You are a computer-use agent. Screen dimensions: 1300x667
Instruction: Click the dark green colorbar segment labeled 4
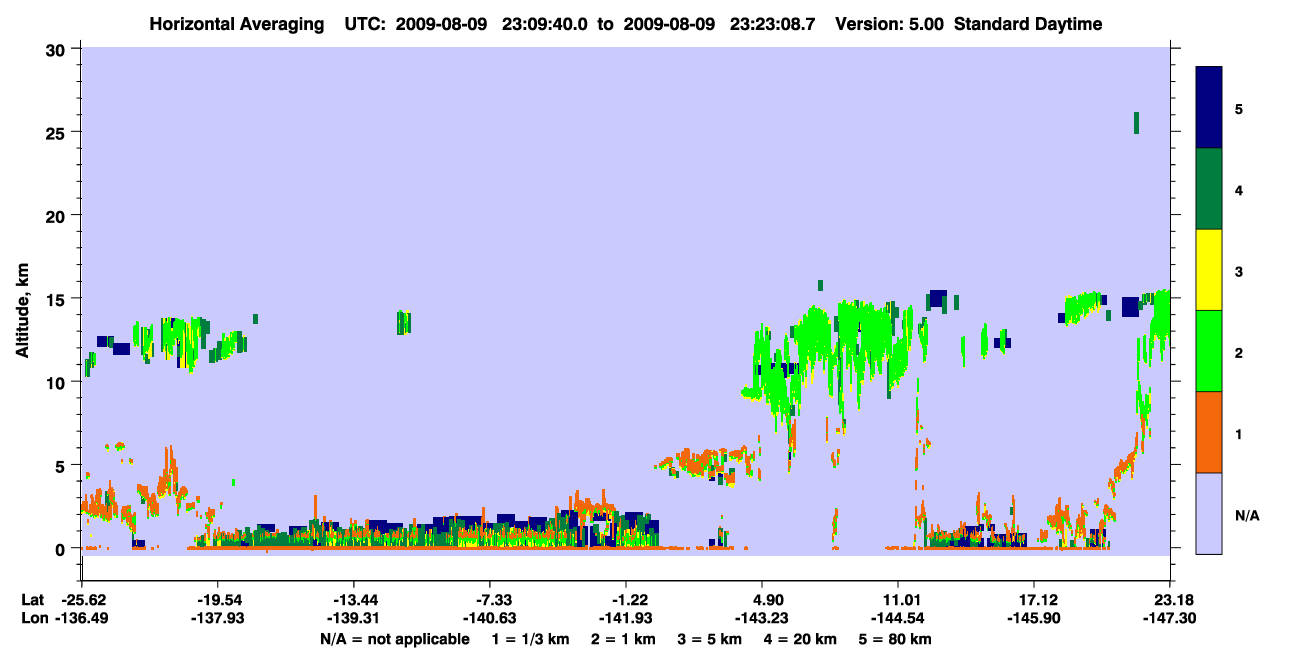pos(1209,189)
